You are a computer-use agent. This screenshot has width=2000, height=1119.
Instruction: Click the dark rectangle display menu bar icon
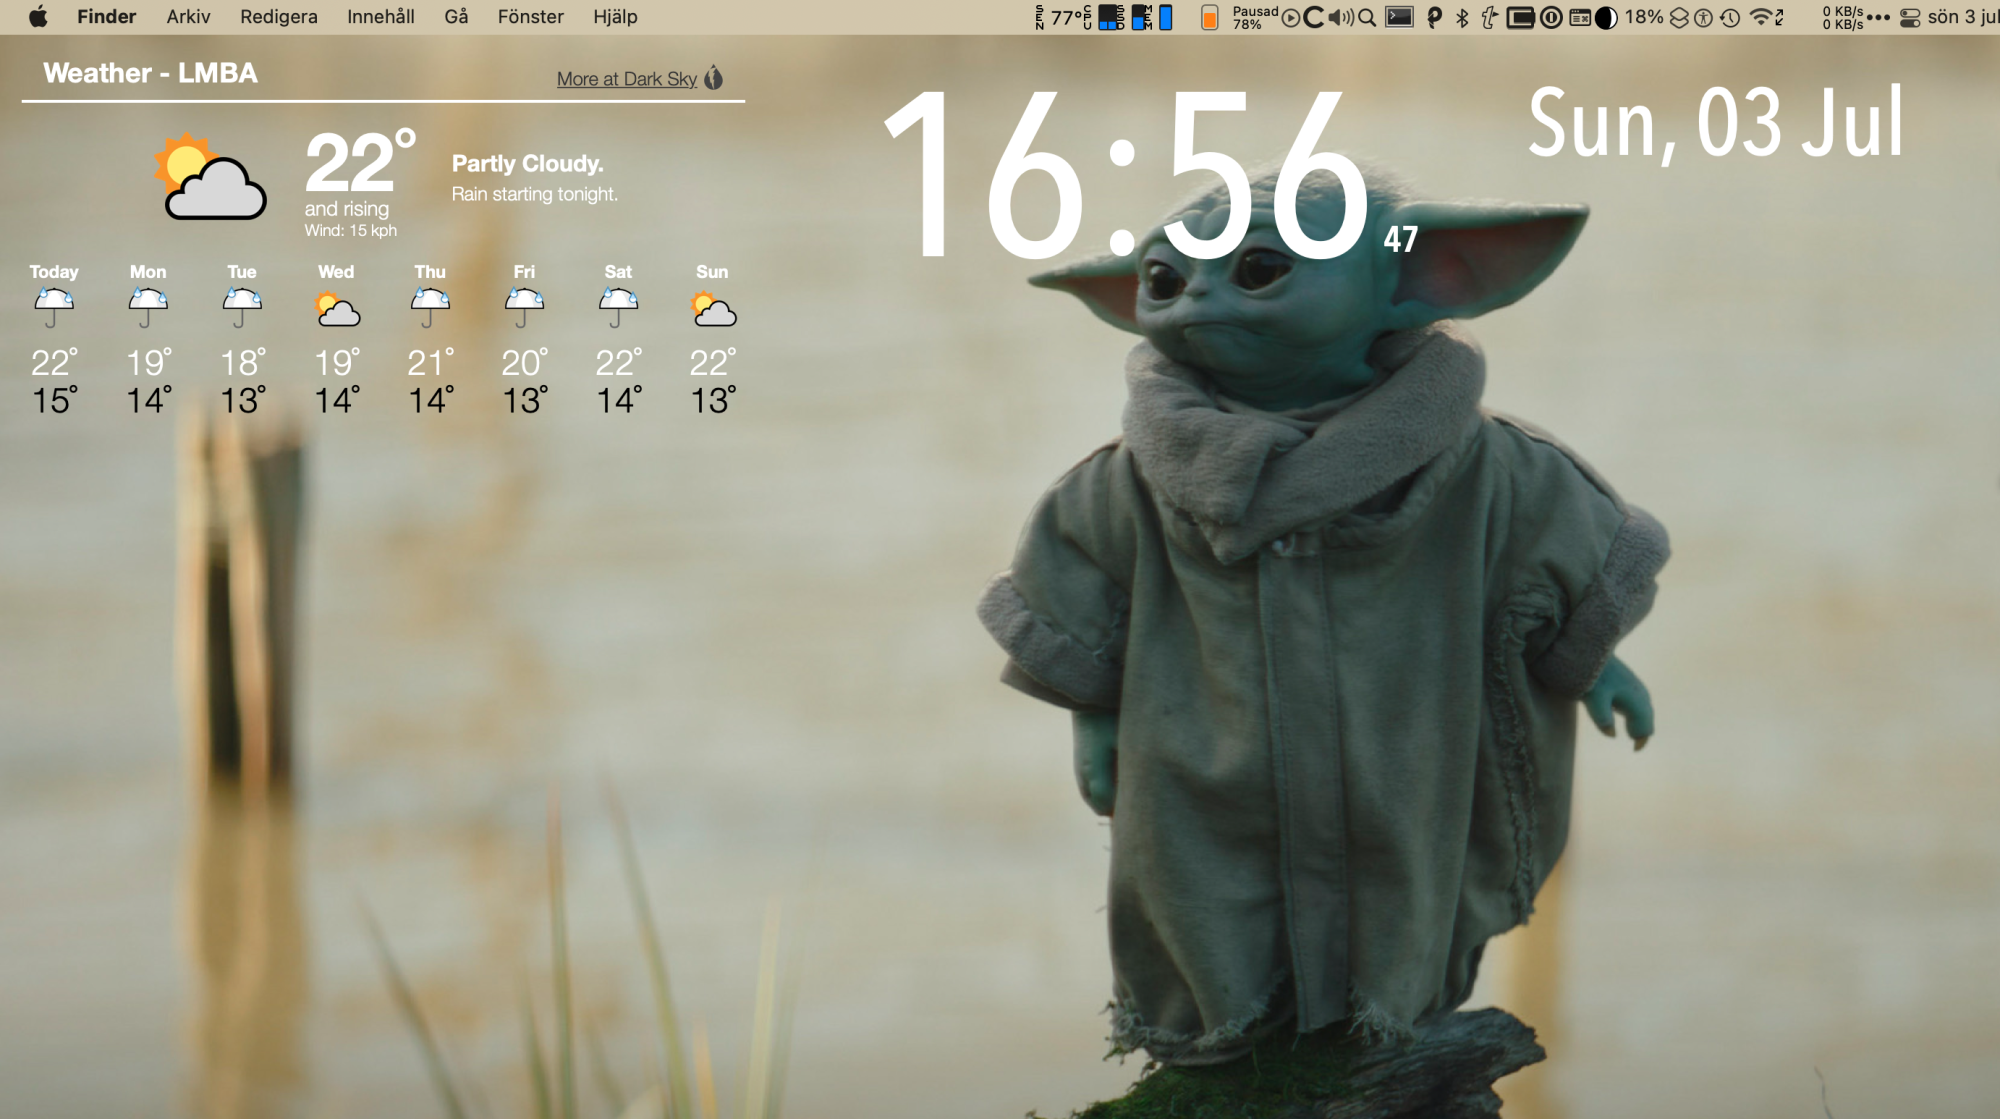pyautogui.click(x=1520, y=17)
